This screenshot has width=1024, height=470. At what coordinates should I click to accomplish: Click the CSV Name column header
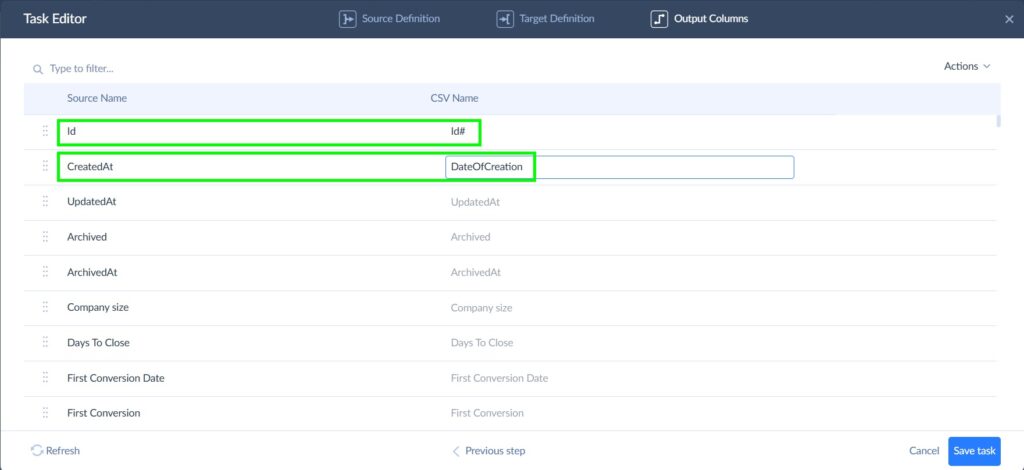[x=454, y=99]
